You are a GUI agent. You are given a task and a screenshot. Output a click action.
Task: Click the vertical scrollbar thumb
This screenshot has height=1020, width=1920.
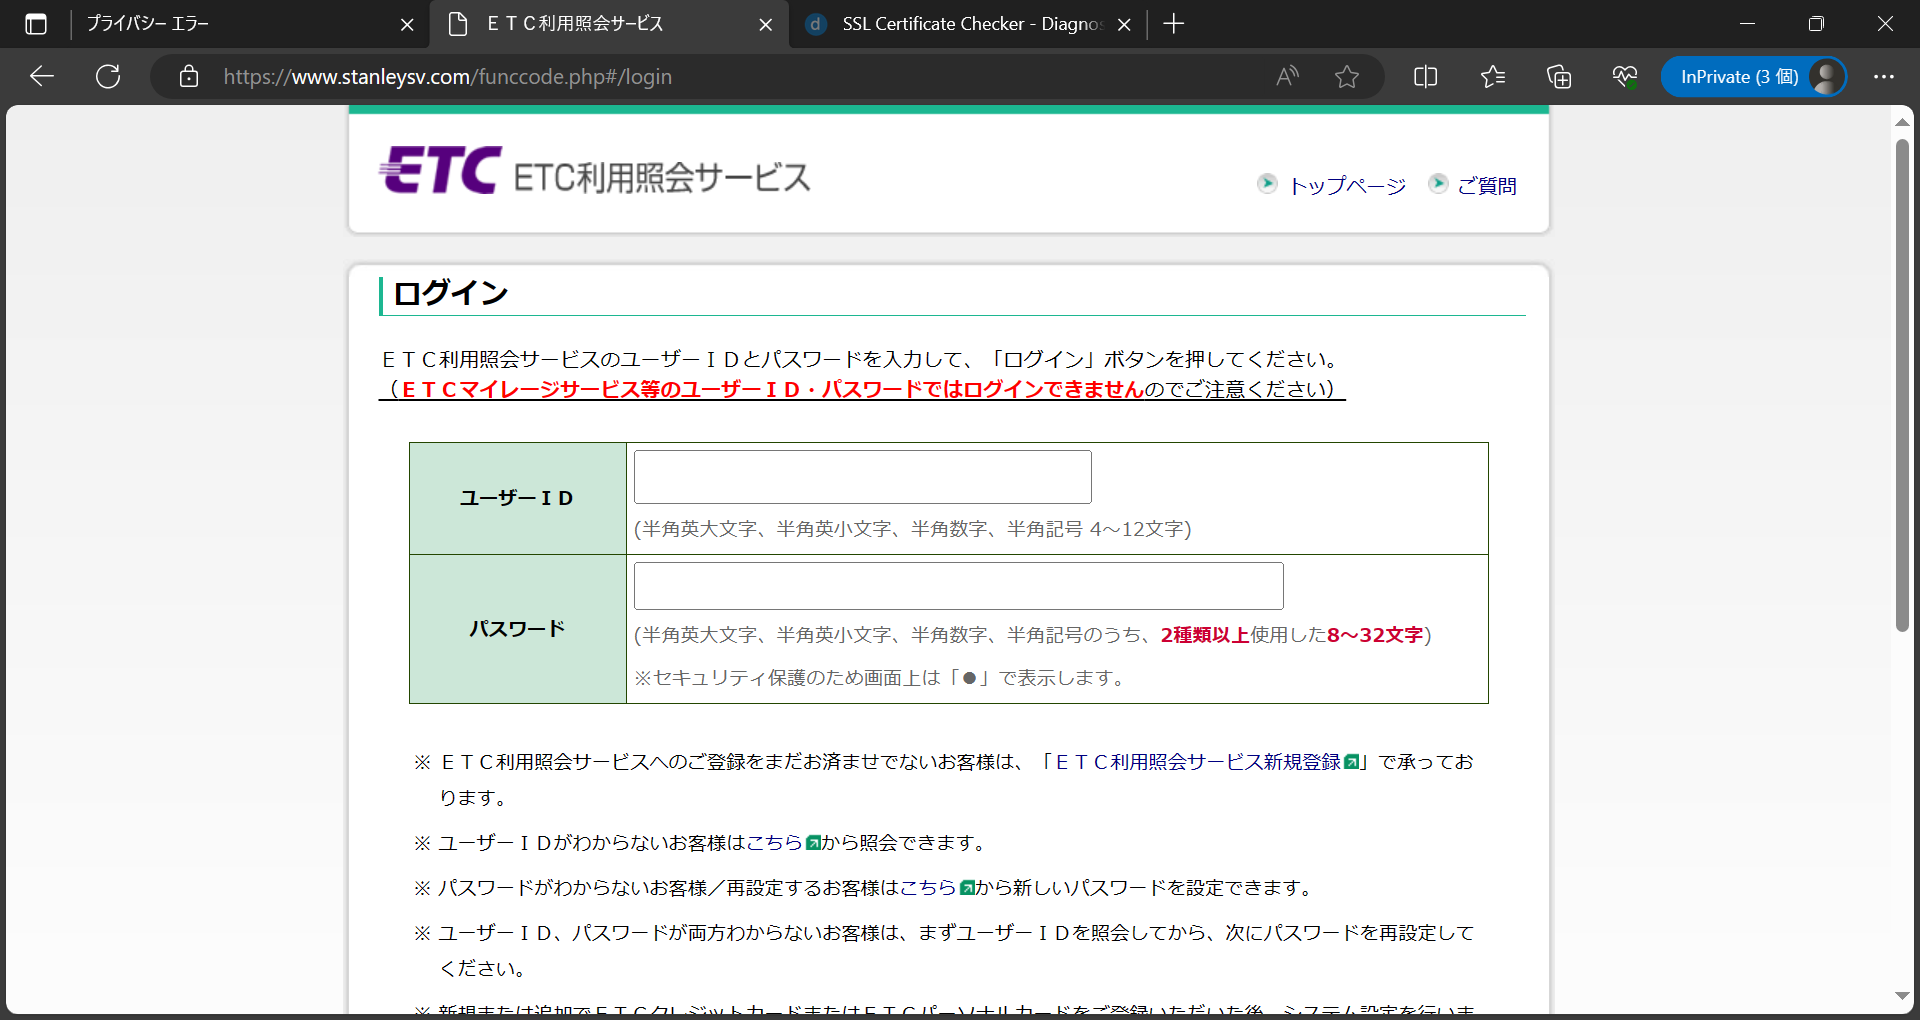coord(1902,385)
